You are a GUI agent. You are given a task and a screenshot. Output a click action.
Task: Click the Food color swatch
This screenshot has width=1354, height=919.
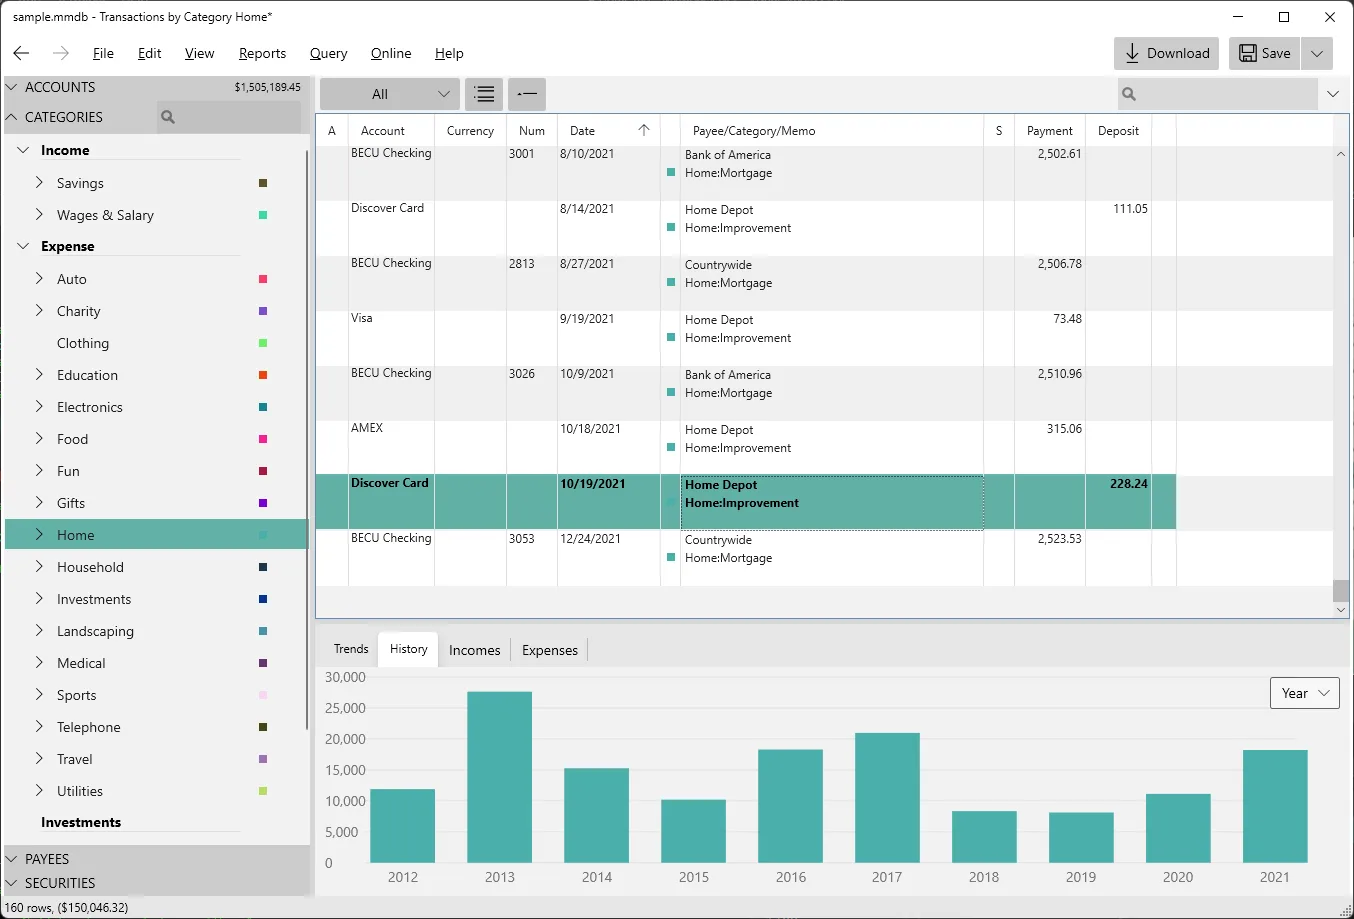coord(263,439)
